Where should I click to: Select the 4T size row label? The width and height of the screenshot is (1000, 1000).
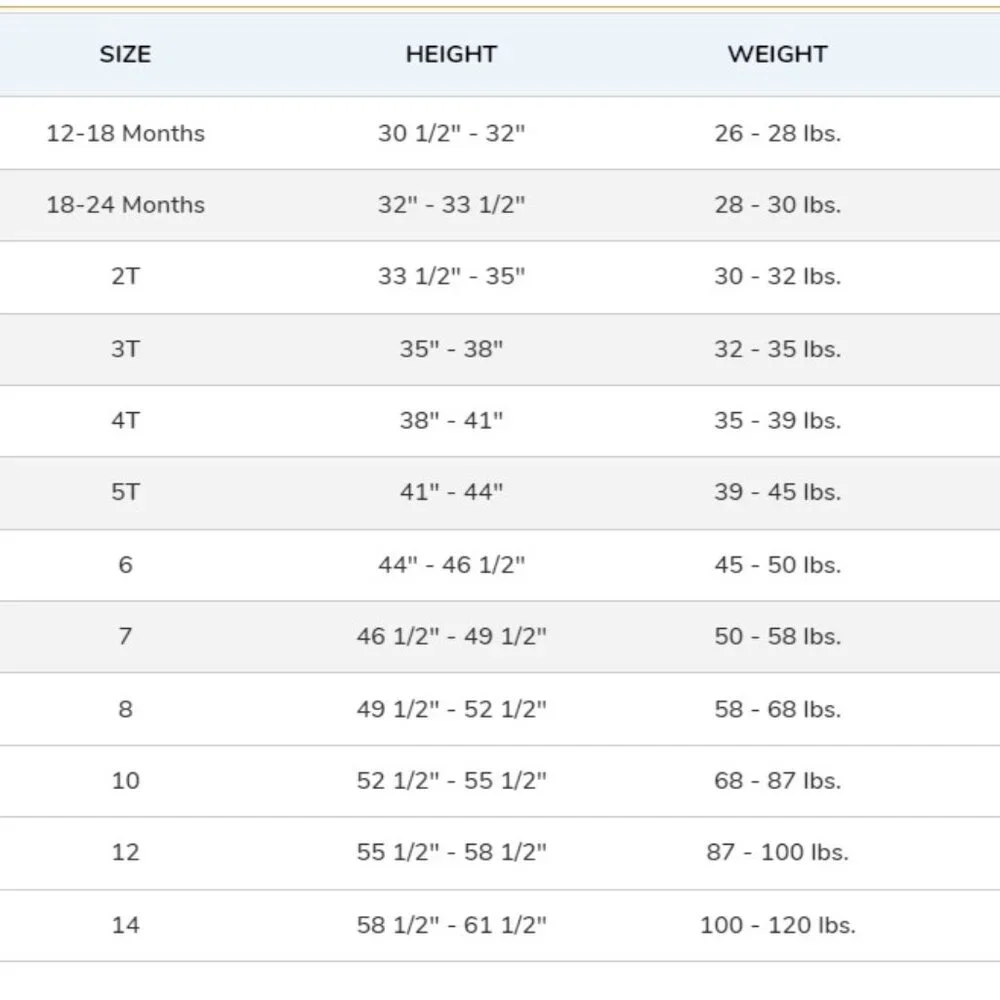tap(125, 420)
